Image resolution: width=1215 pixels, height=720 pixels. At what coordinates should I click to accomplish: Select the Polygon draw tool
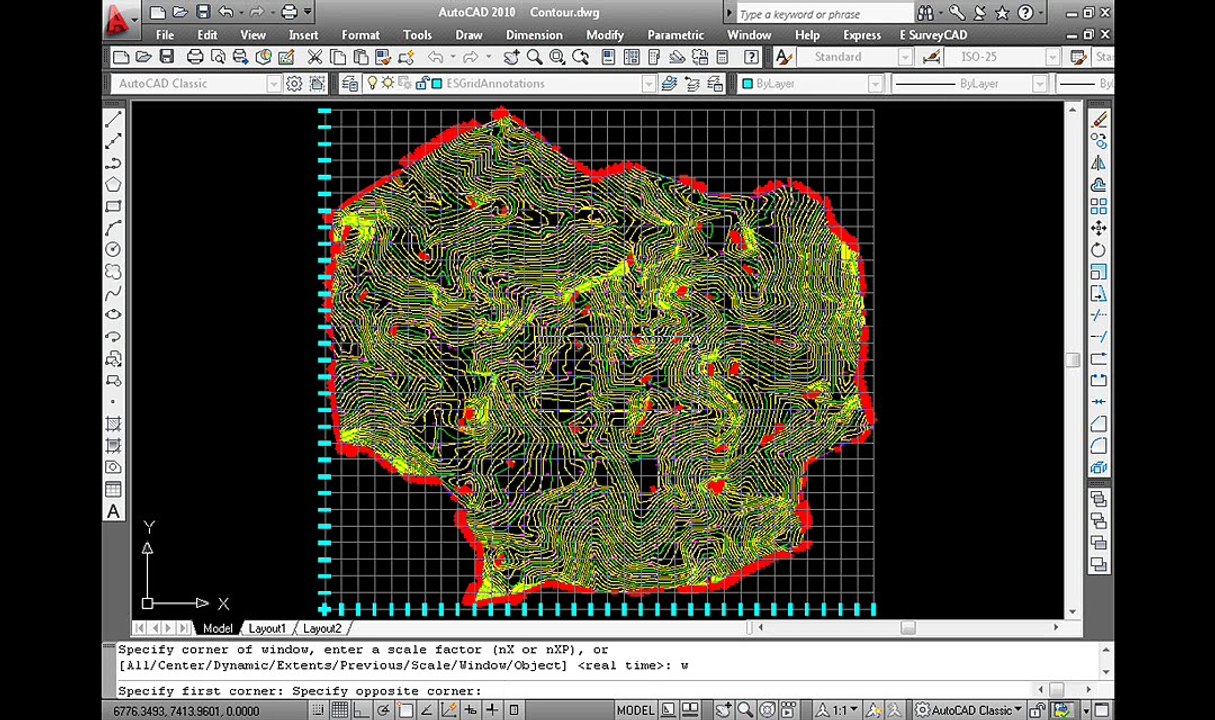pos(113,185)
